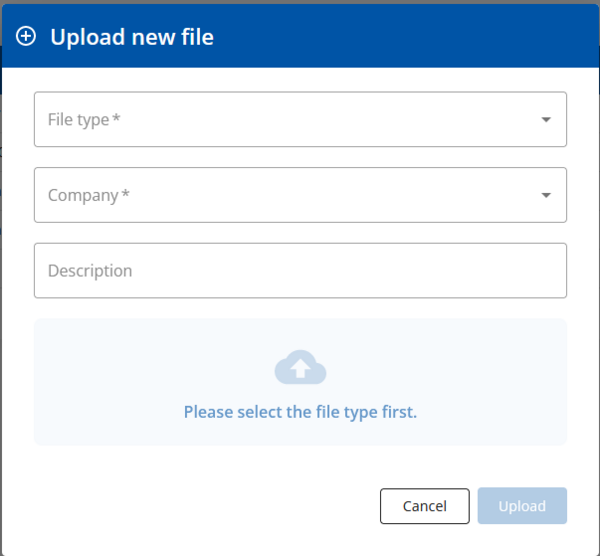Image resolution: width=600 pixels, height=556 pixels.
Task: Click the asterisk next to Company
Action: [126, 194]
